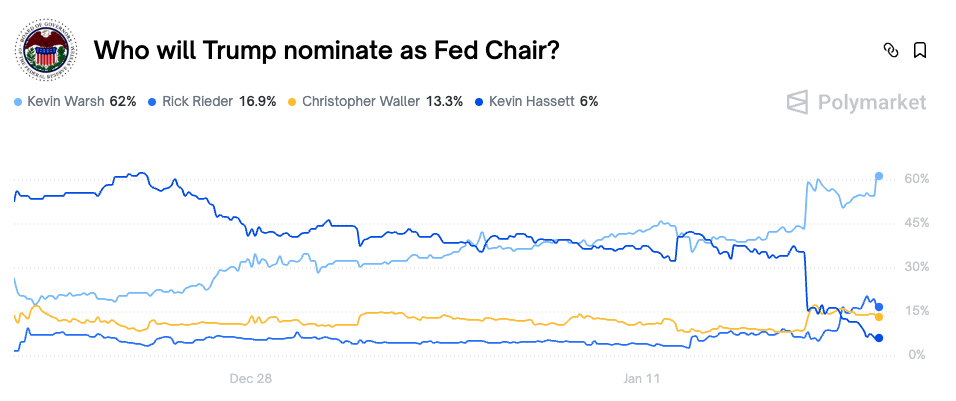956x401 pixels.
Task: Click the 60% y-axis label
Action: [917, 179]
